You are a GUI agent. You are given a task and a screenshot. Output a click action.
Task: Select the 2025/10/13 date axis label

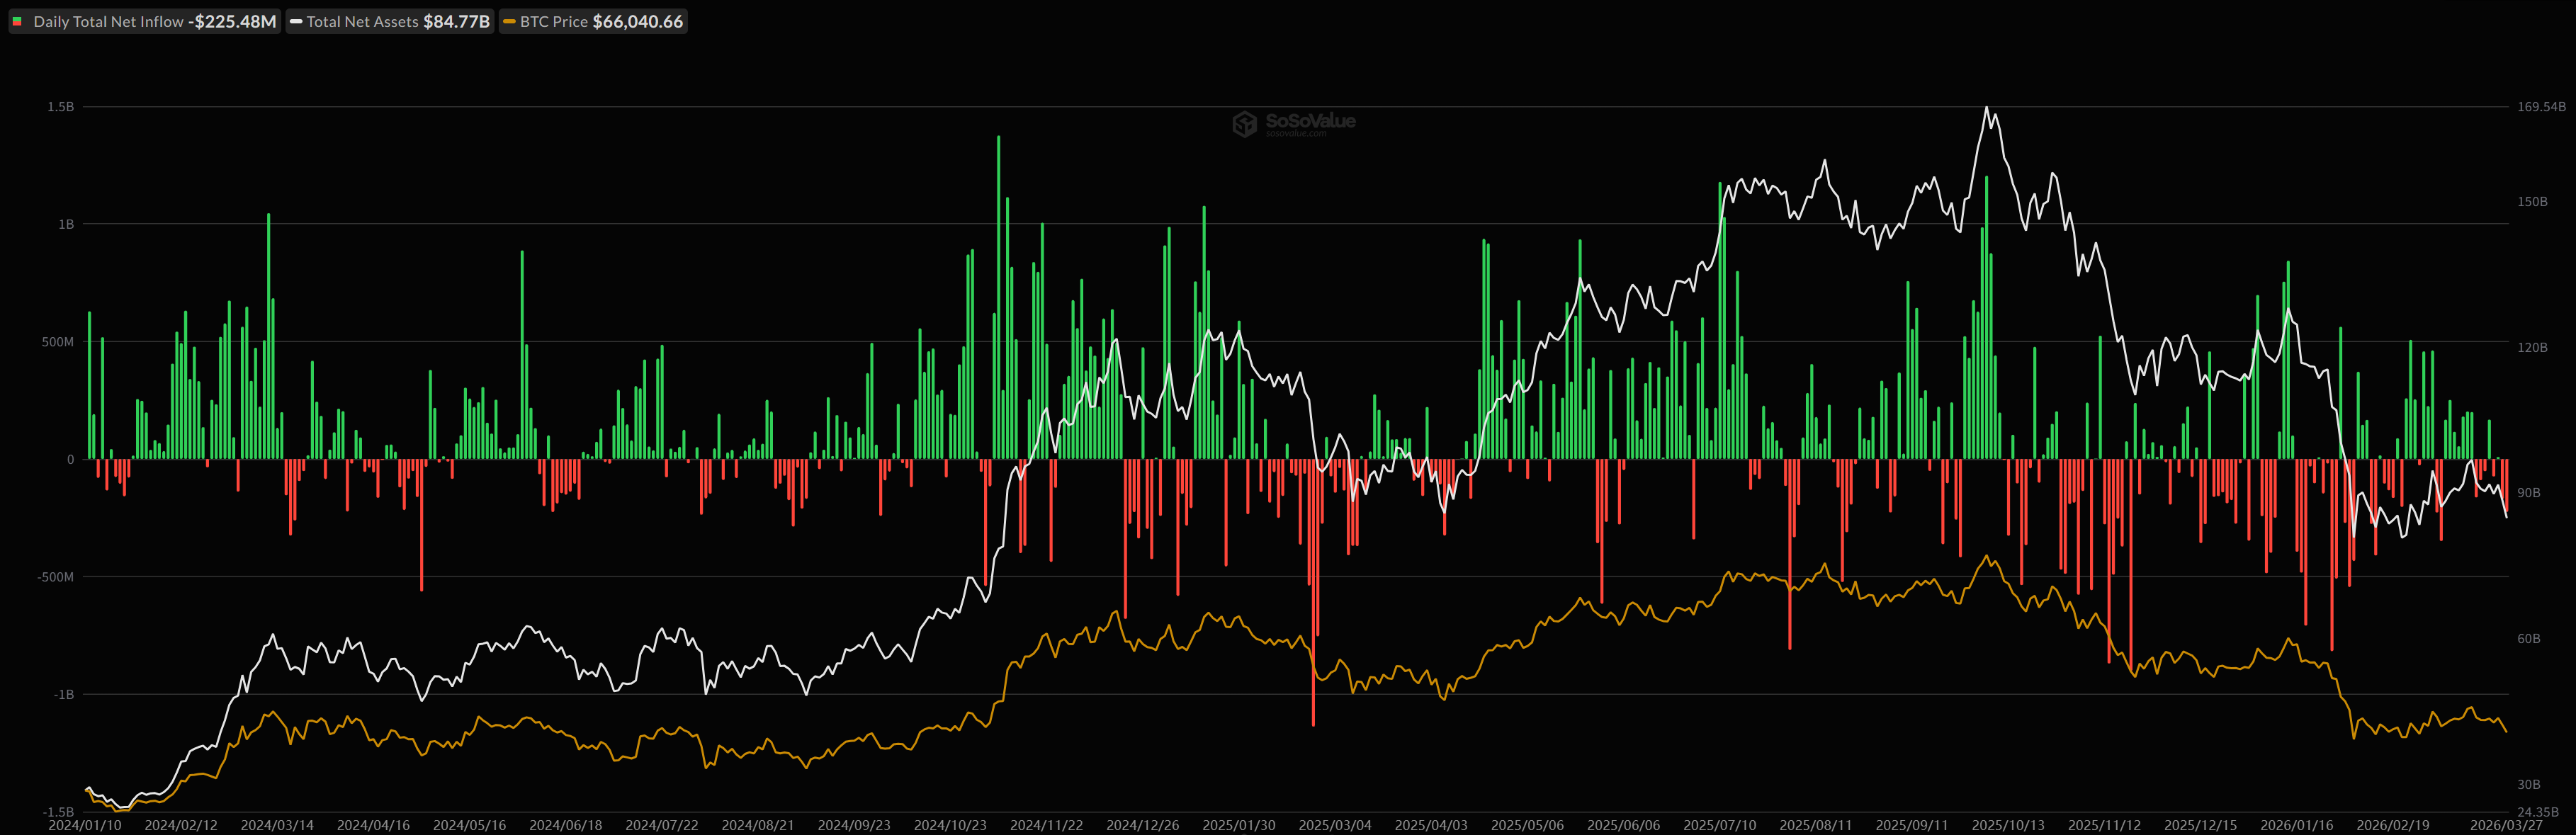(x=2008, y=825)
